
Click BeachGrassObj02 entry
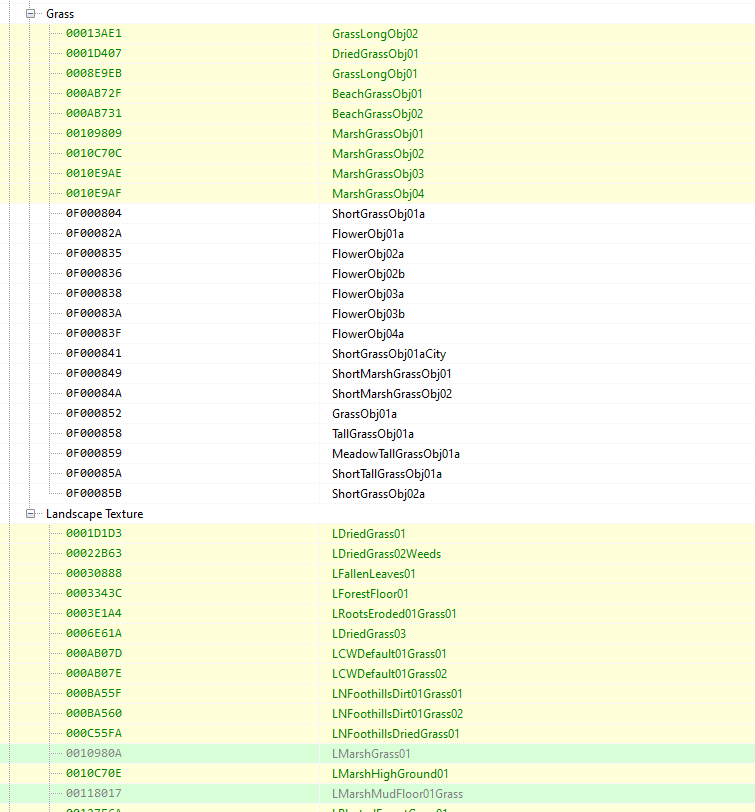378,114
